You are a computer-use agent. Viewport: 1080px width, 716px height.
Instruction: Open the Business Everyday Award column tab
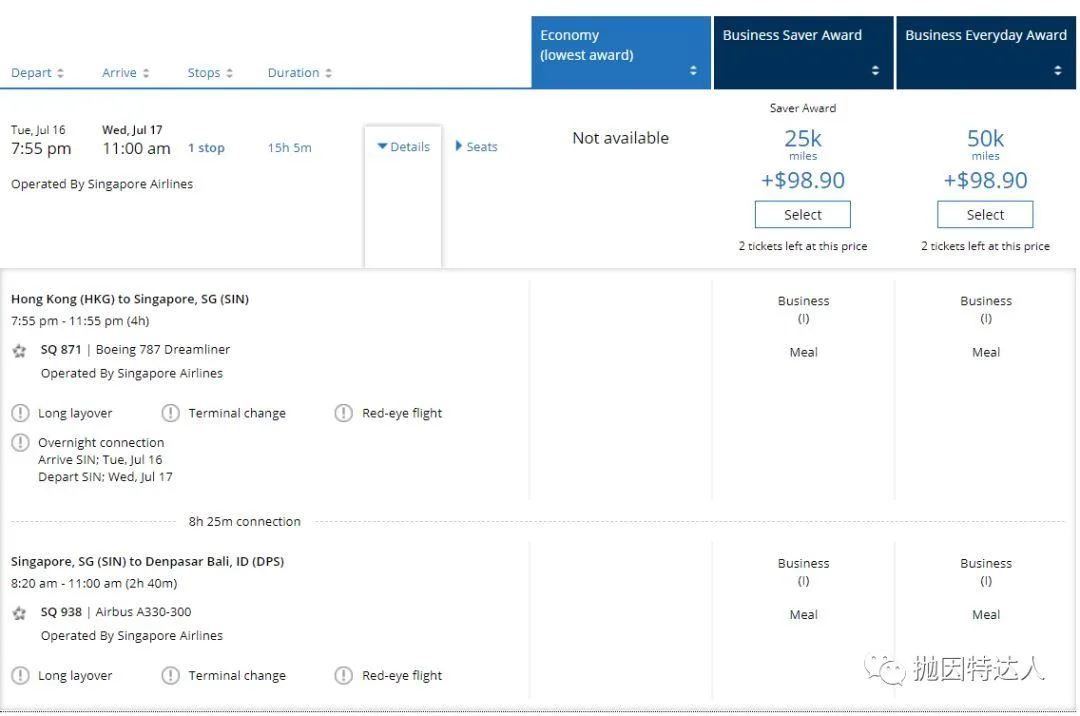pos(986,53)
